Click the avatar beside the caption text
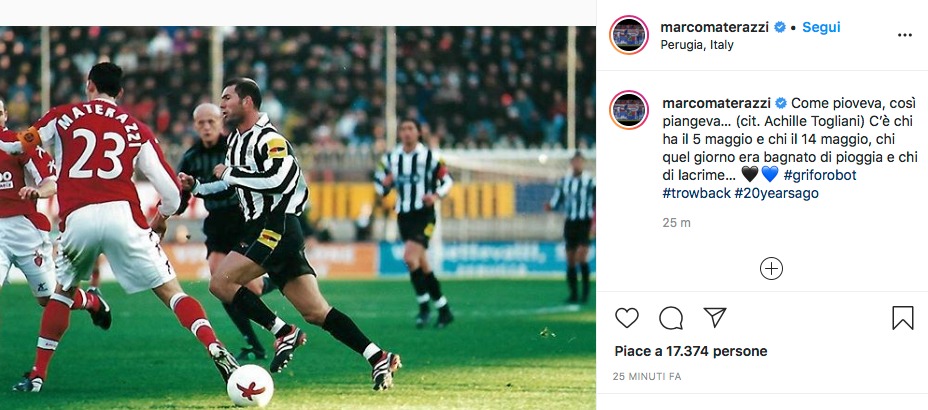Viewport: 928px width, 410px height. (x=630, y=111)
